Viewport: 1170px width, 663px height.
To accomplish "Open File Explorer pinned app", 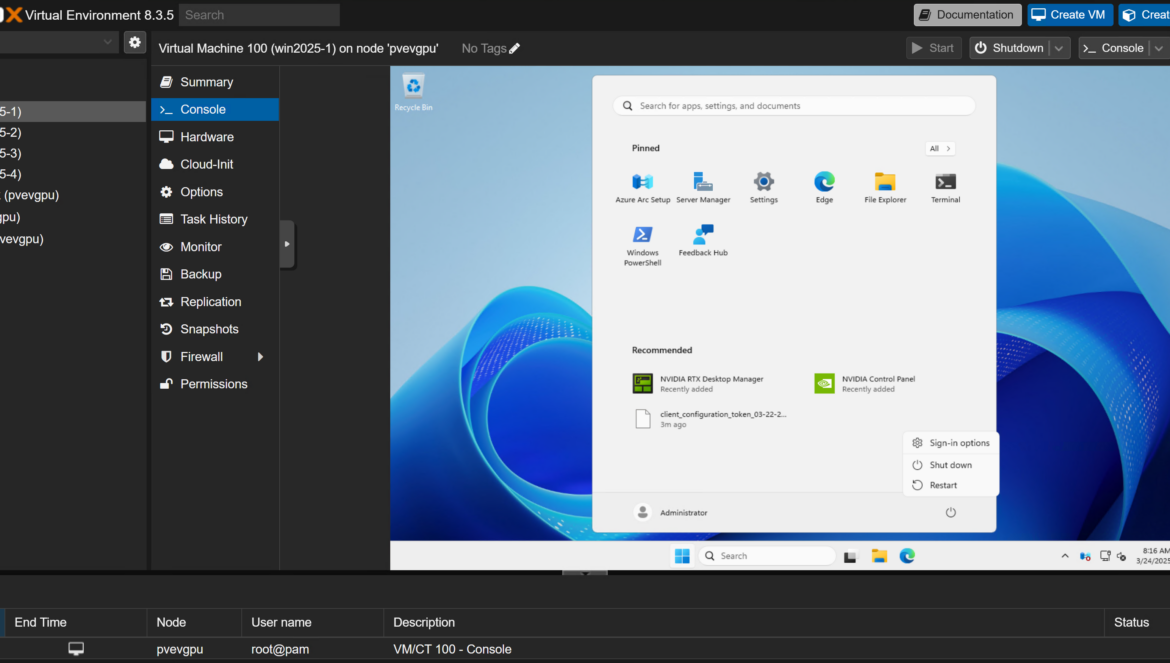I will pyautogui.click(x=885, y=187).
